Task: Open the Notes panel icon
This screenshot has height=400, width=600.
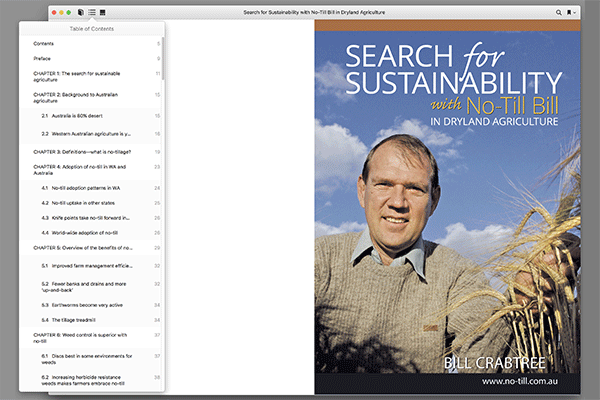Action: pyautogui.click(x=104, y=12)
